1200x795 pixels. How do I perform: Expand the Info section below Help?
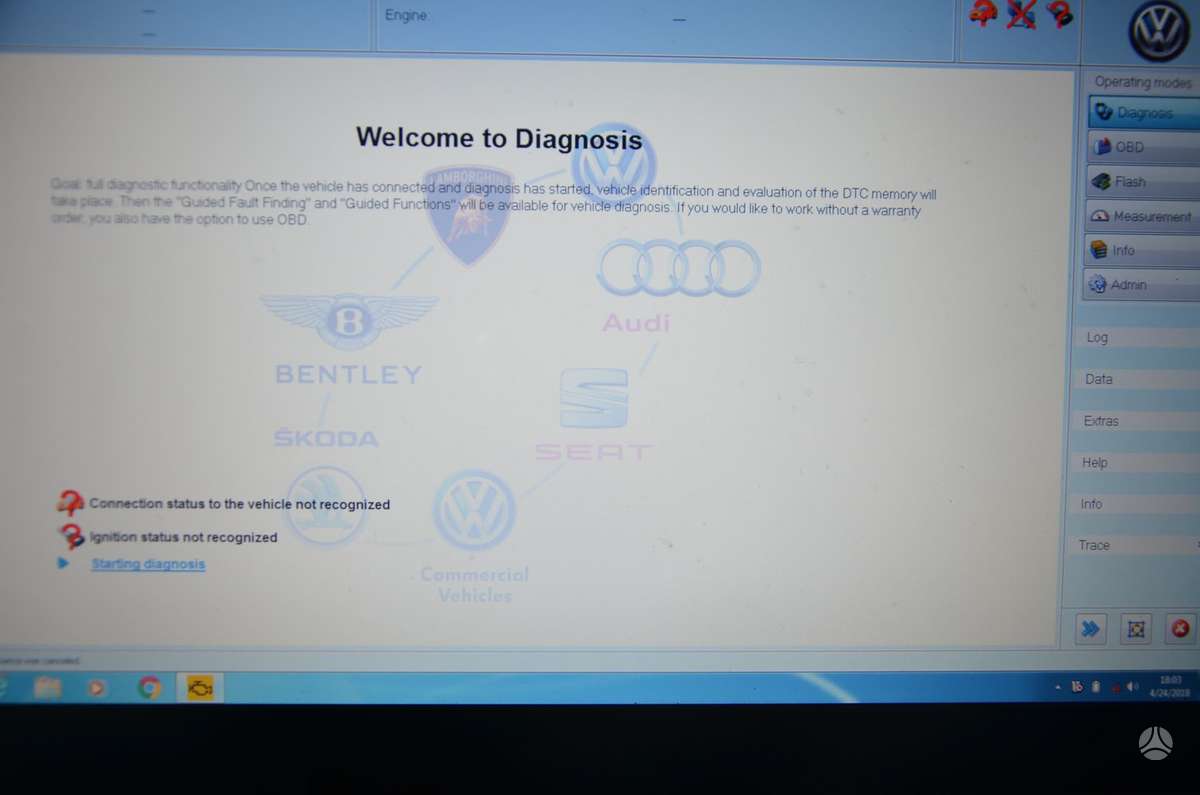point(1133,504)
